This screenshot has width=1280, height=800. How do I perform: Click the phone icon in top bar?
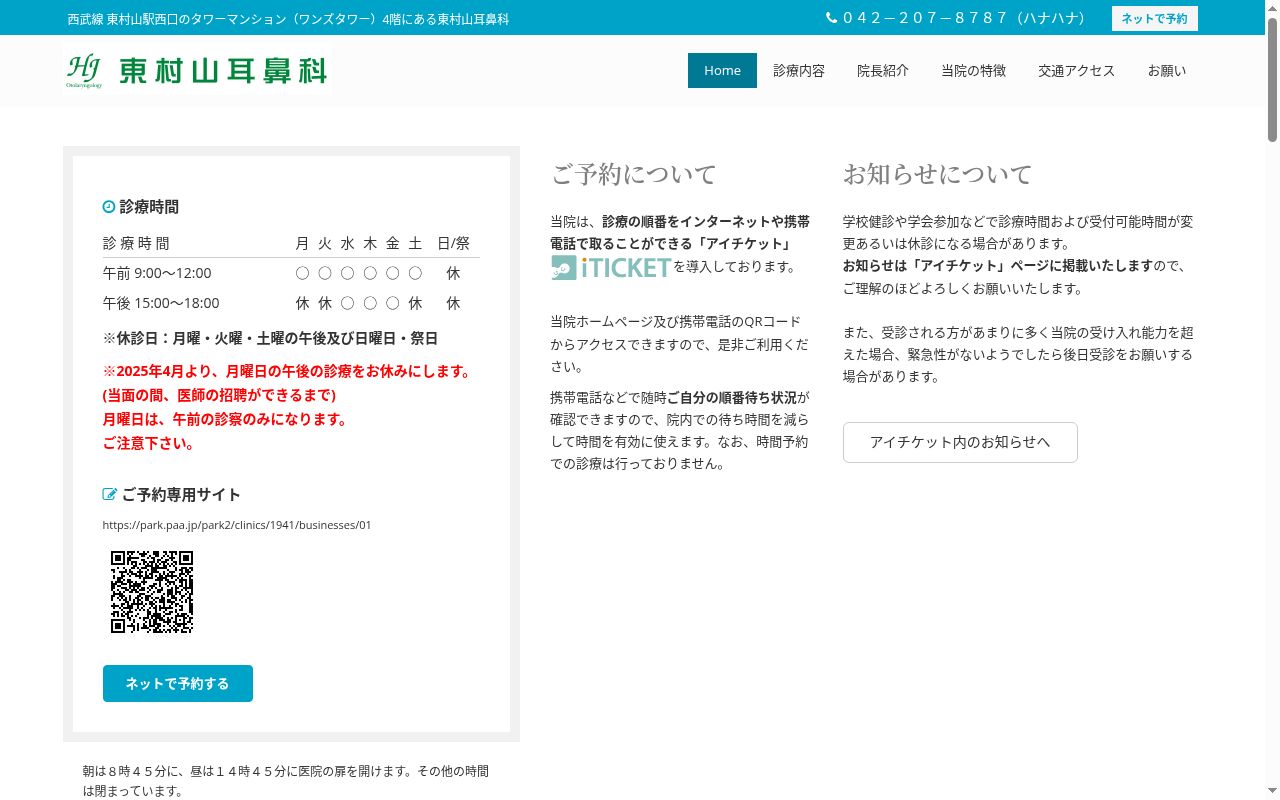(x=831, y=18)
